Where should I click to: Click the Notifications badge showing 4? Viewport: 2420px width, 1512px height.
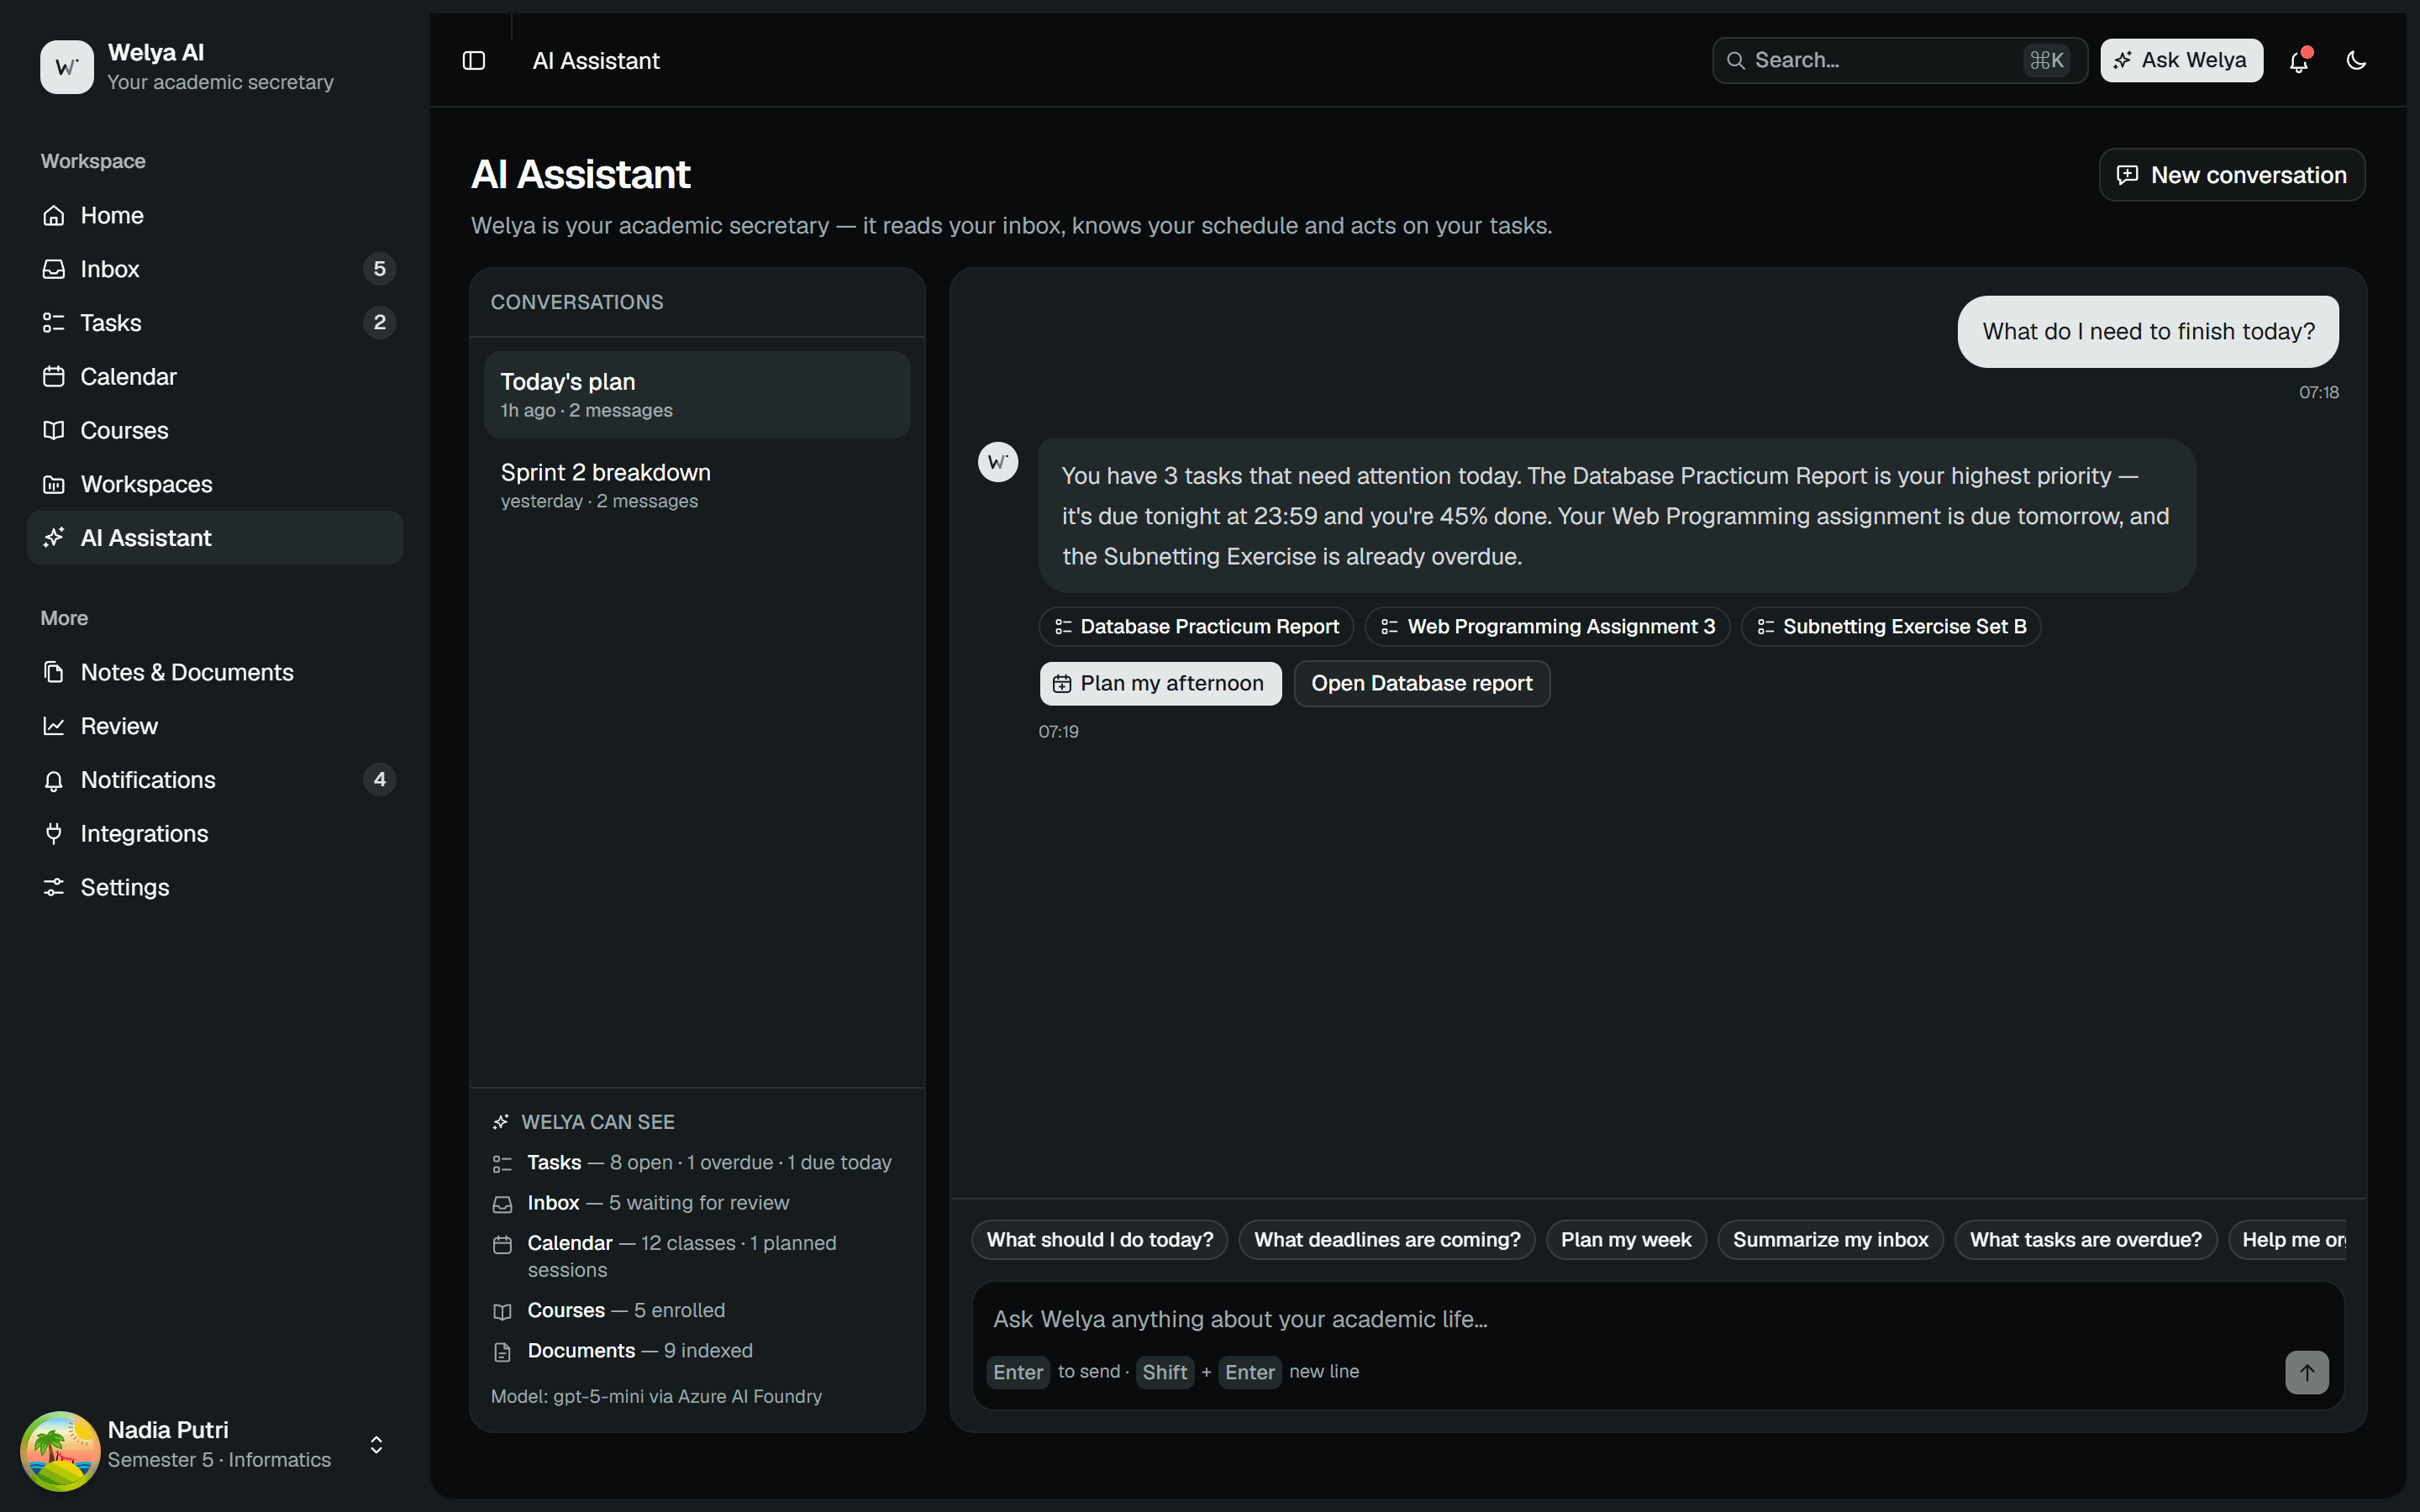(379, 780)
